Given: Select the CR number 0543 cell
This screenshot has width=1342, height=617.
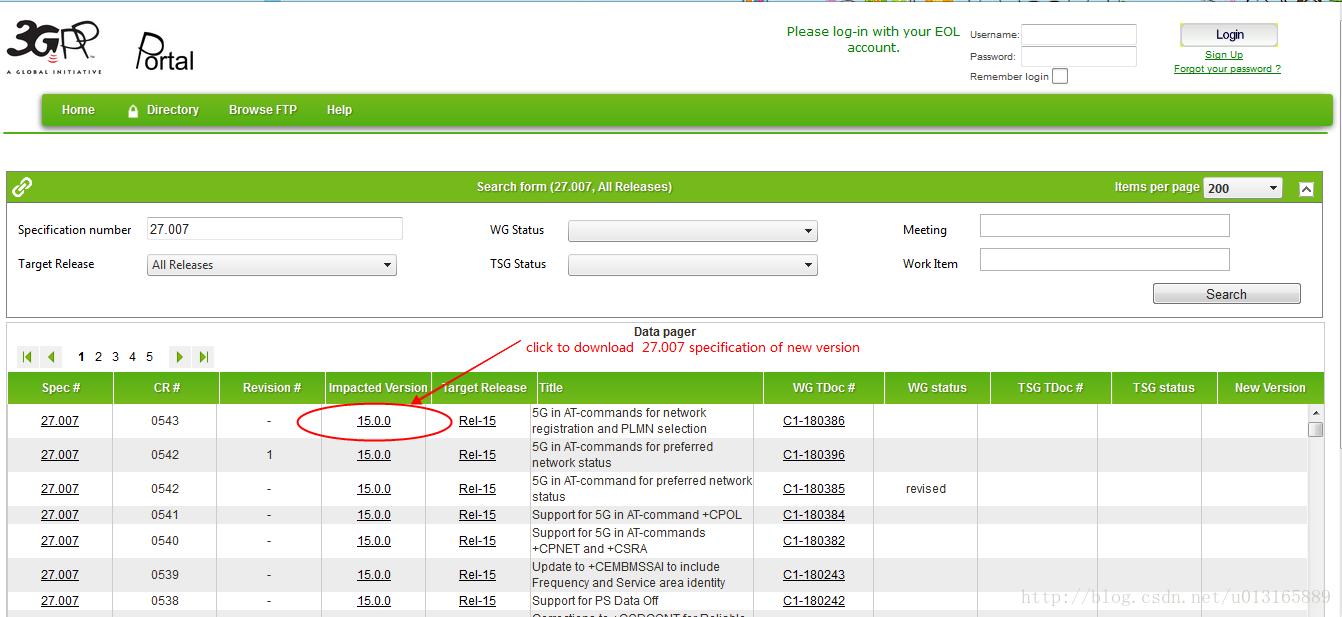Looking at the screenshot, I should point(165,421).
